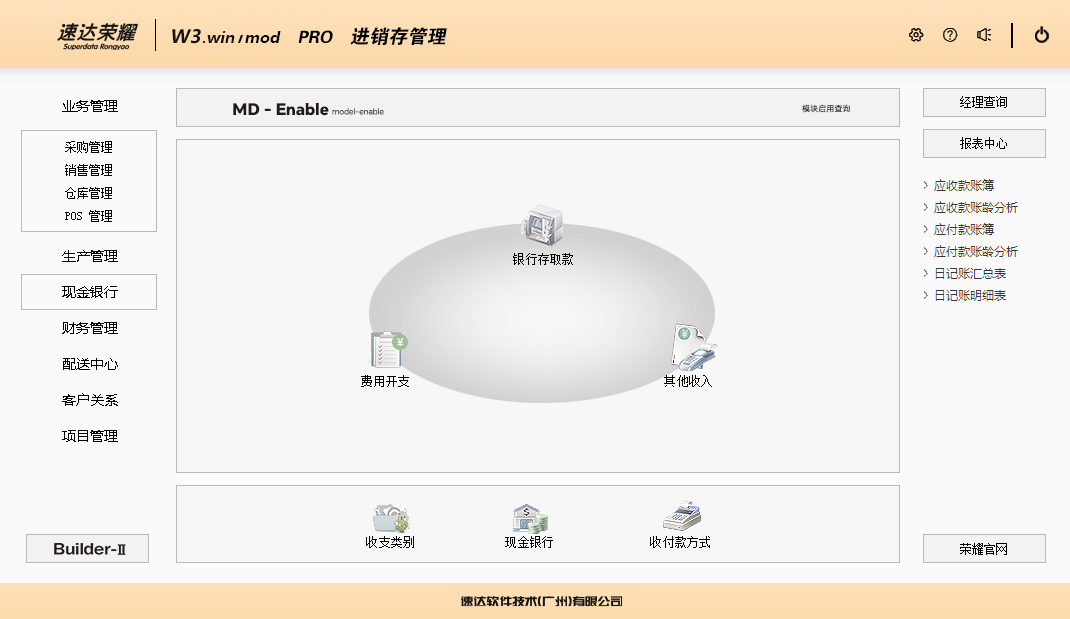This screenshot has height=619, width=1070.
Task: Expand the 应收款账簿 report entry
Action: pos(963,185)
